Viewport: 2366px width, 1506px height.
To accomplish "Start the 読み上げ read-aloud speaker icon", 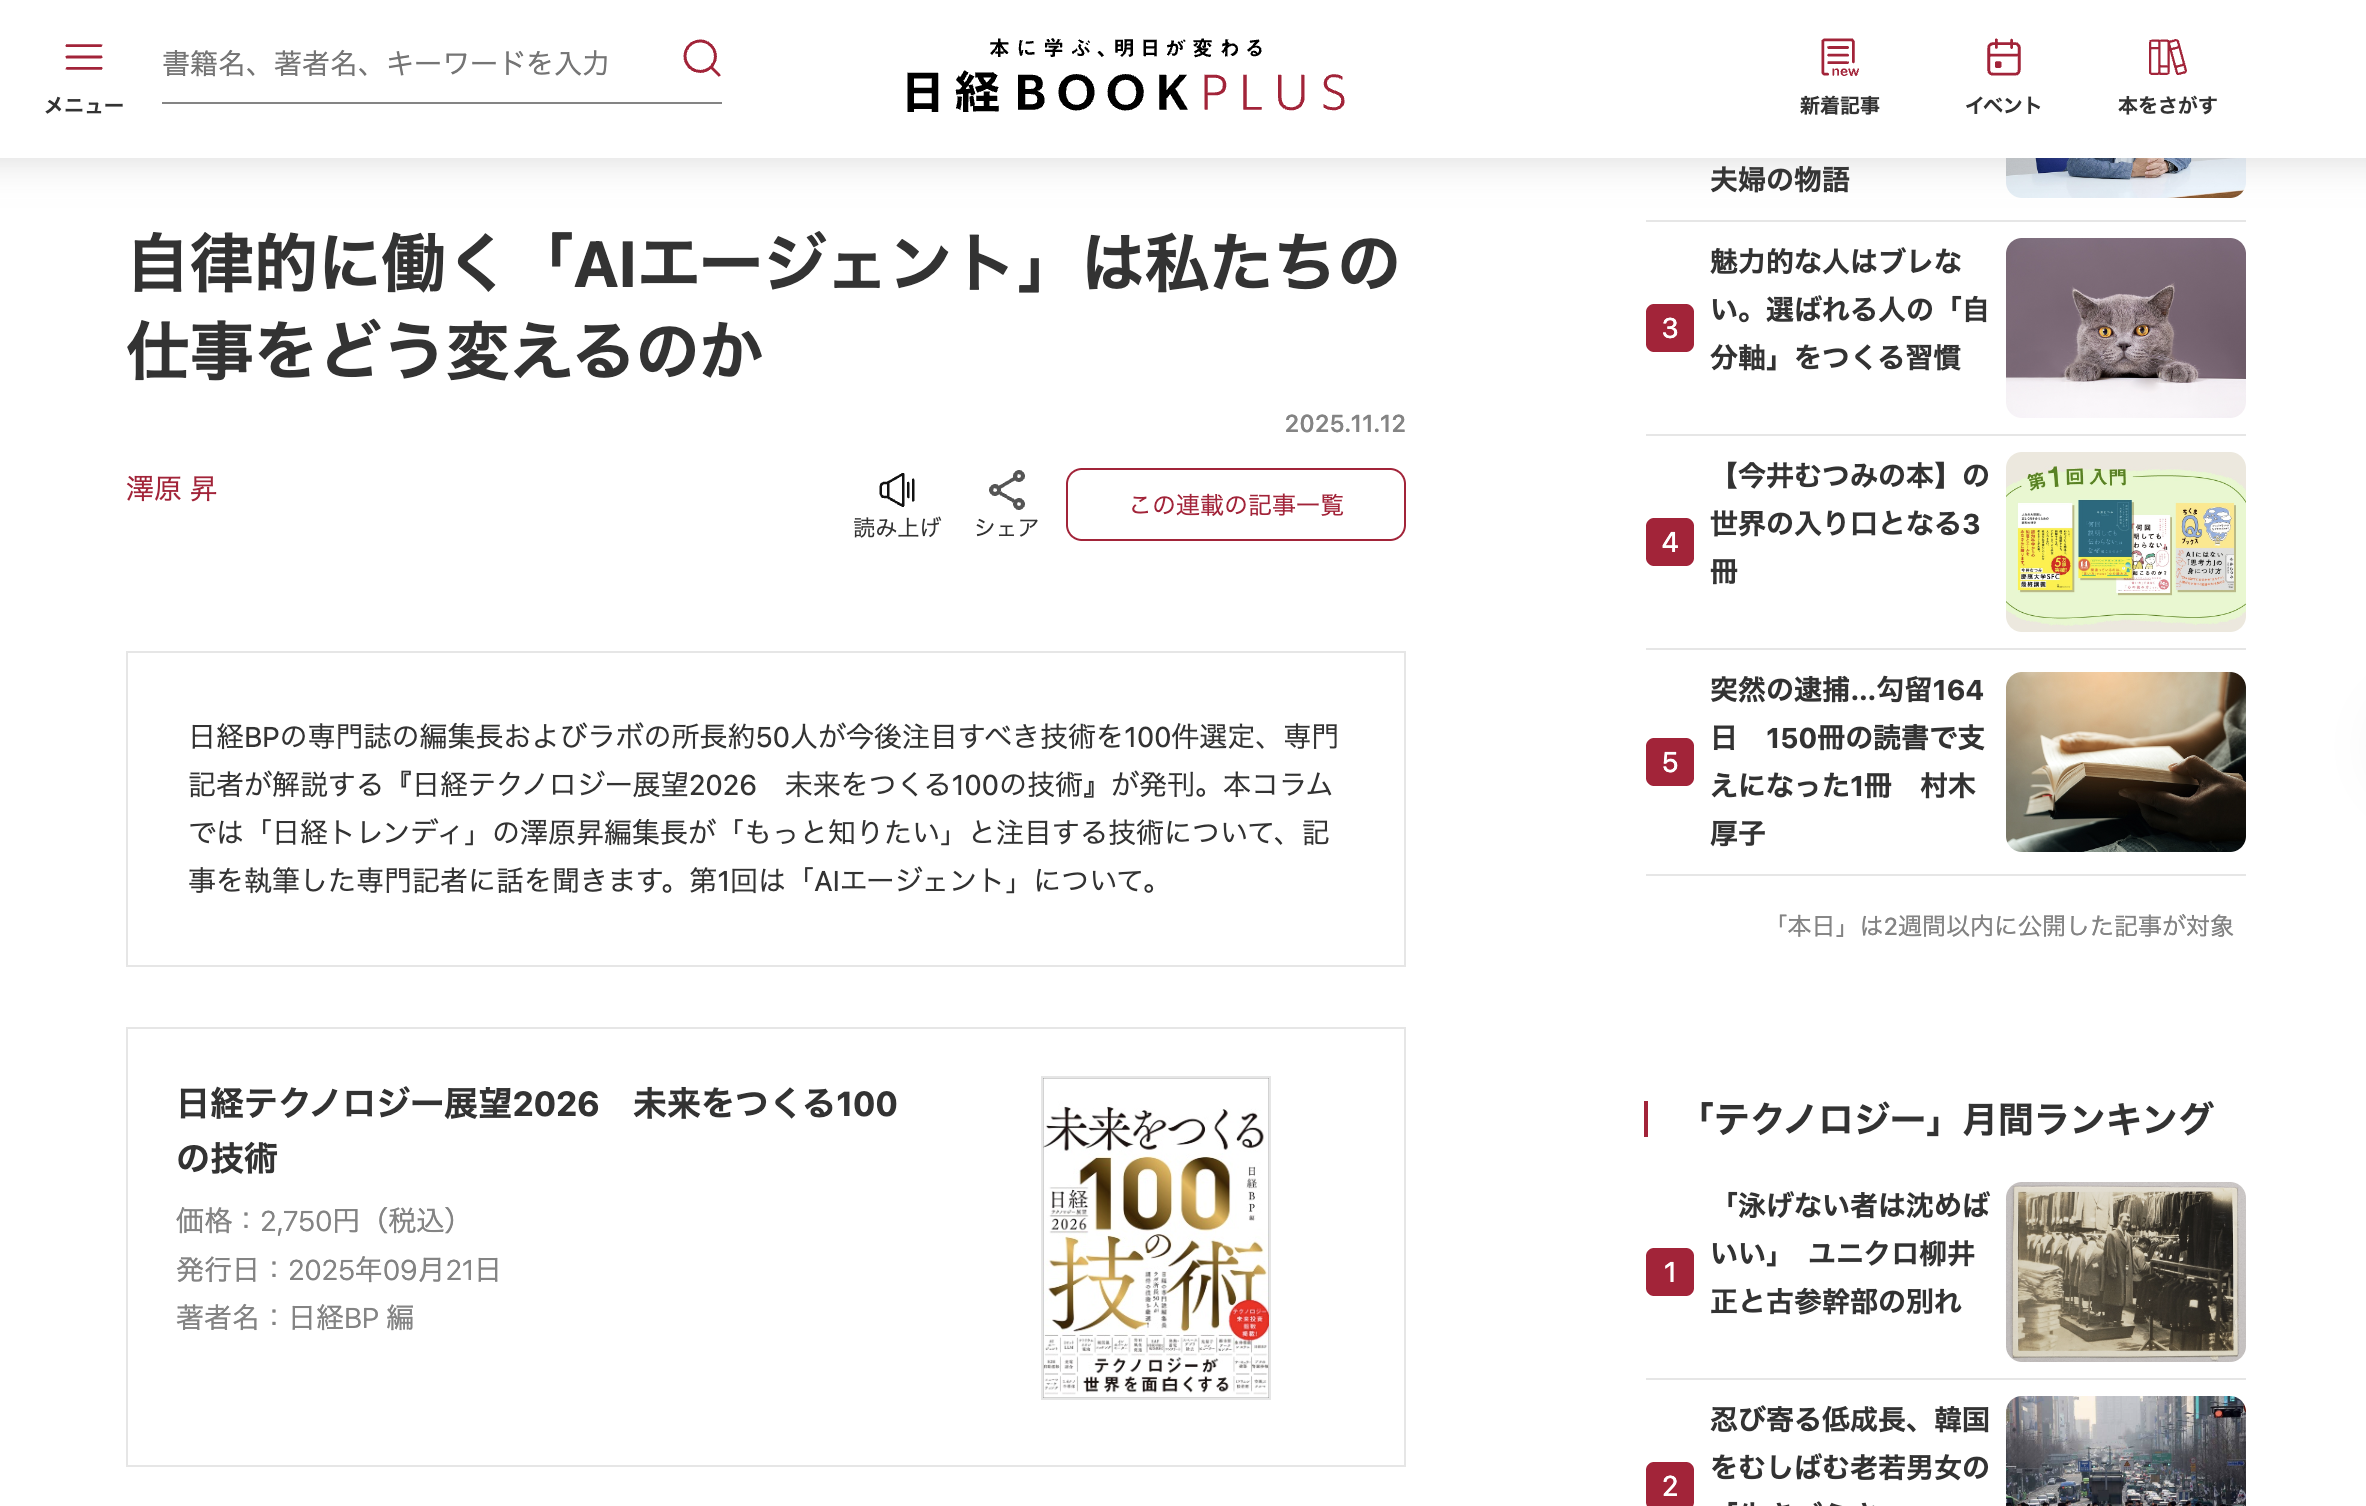I will coord(897,490).
